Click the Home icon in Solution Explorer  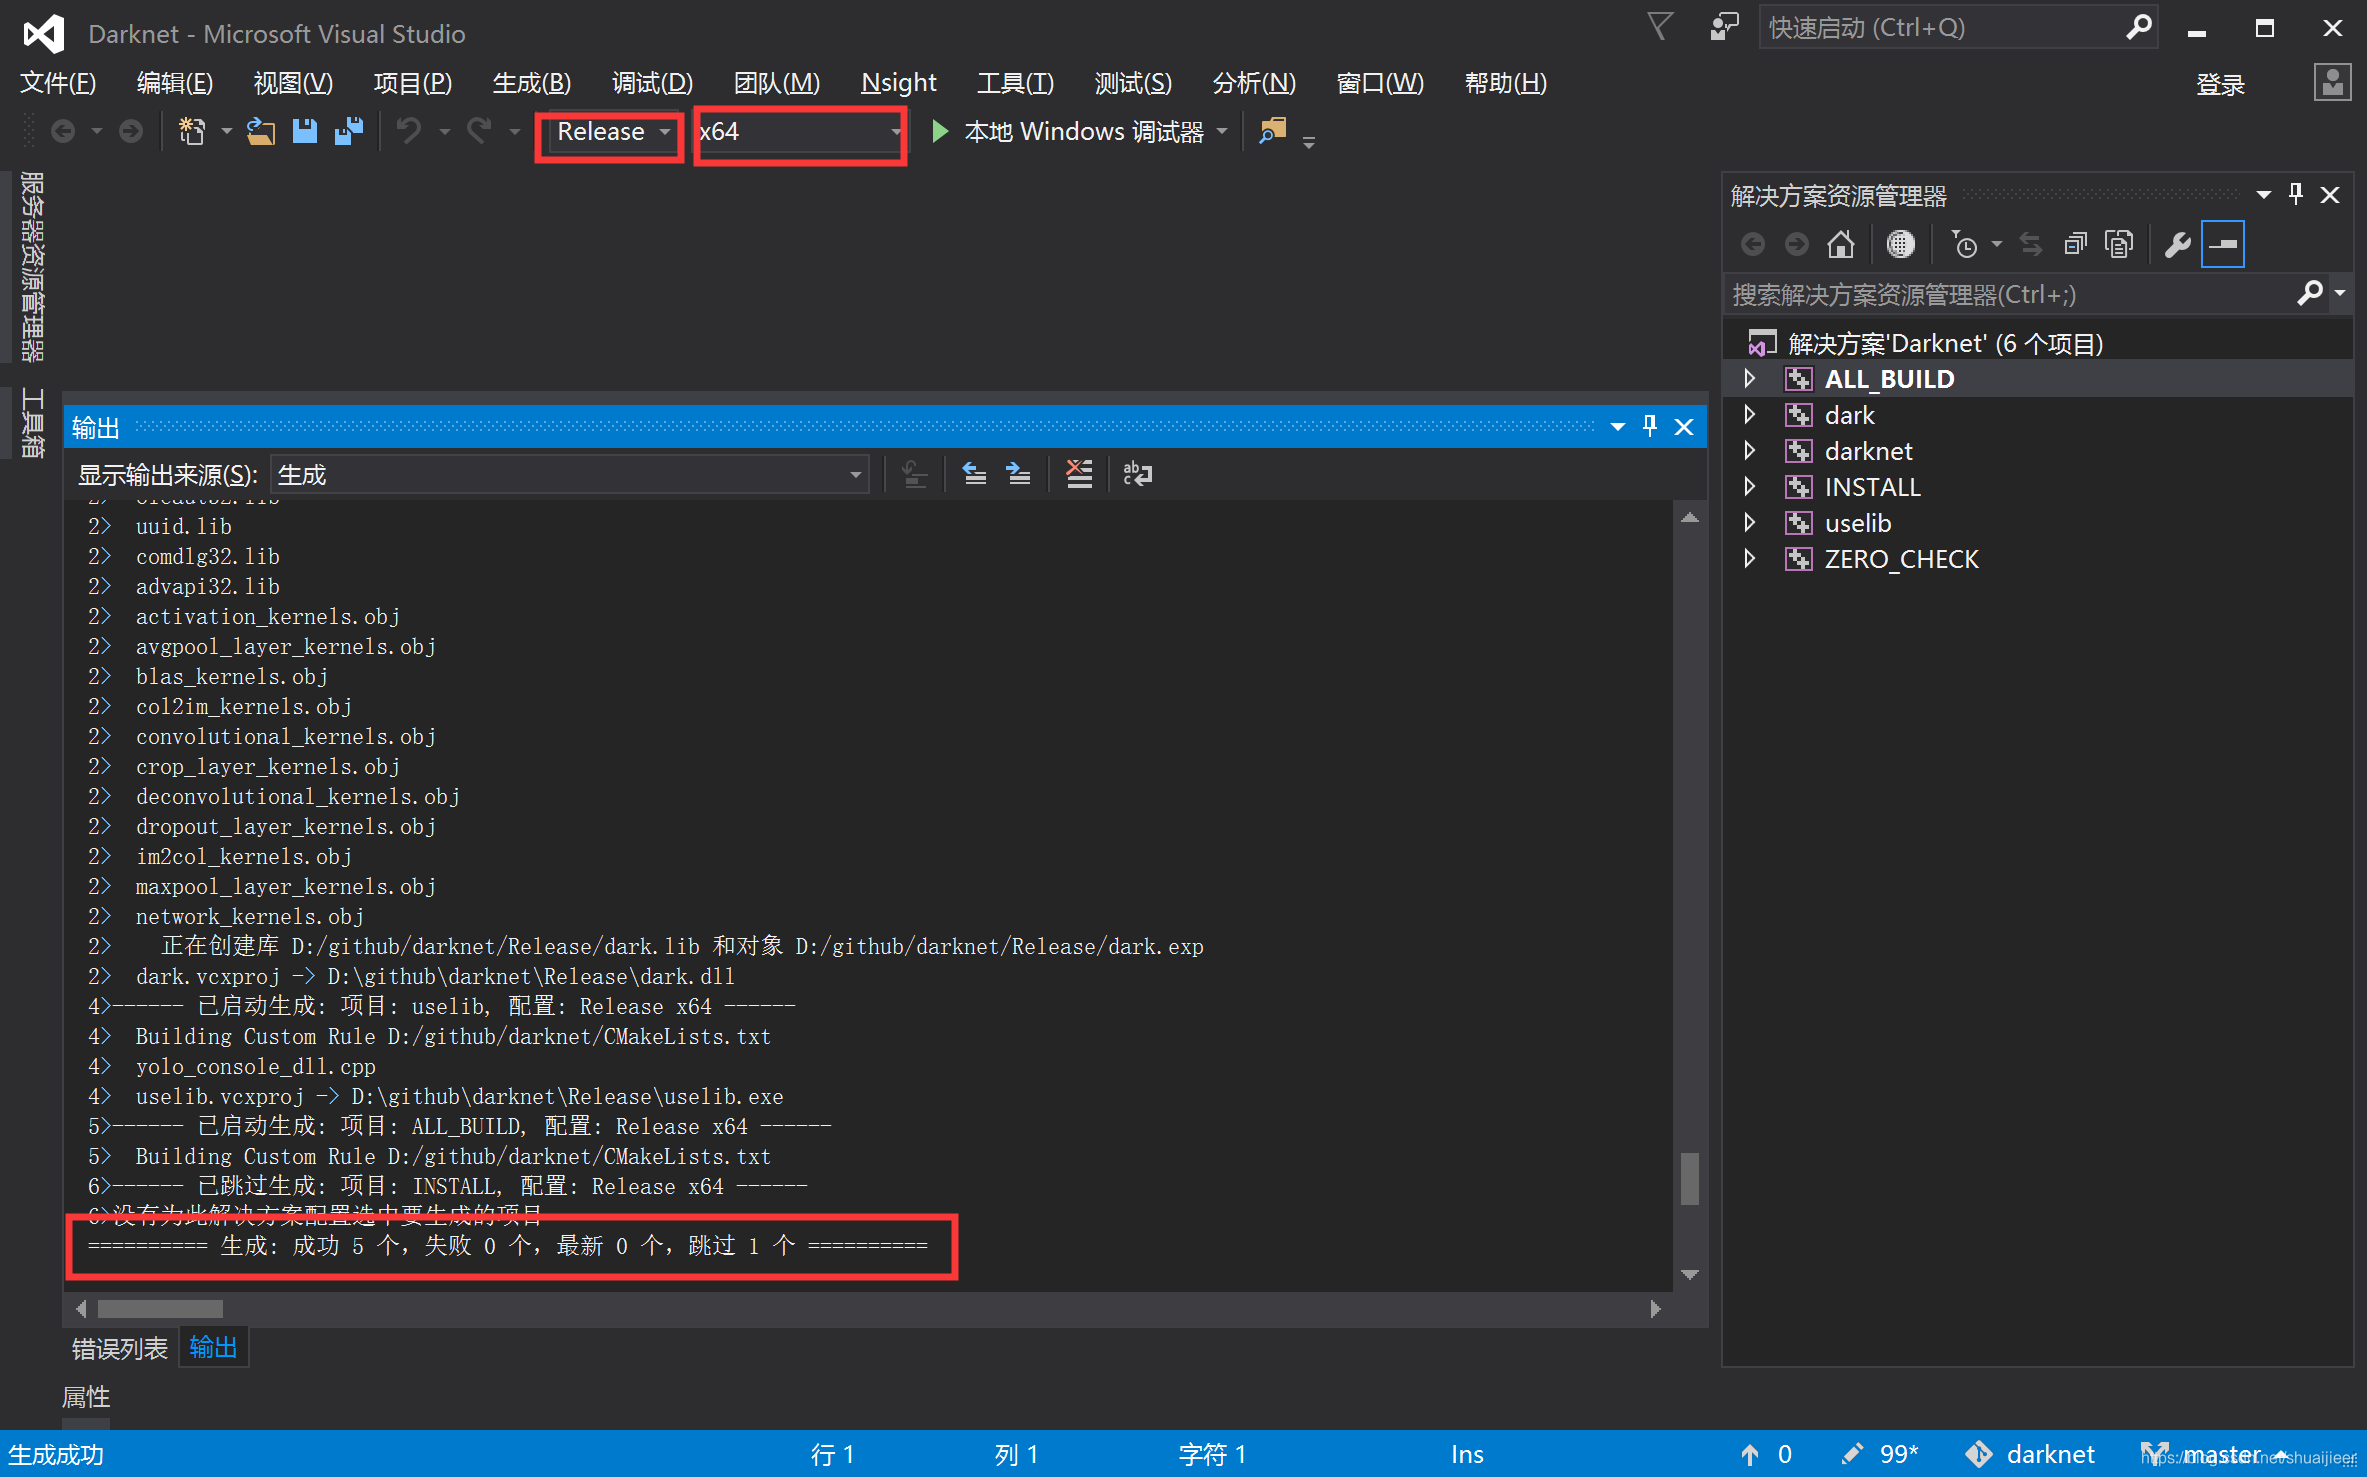1840,245
